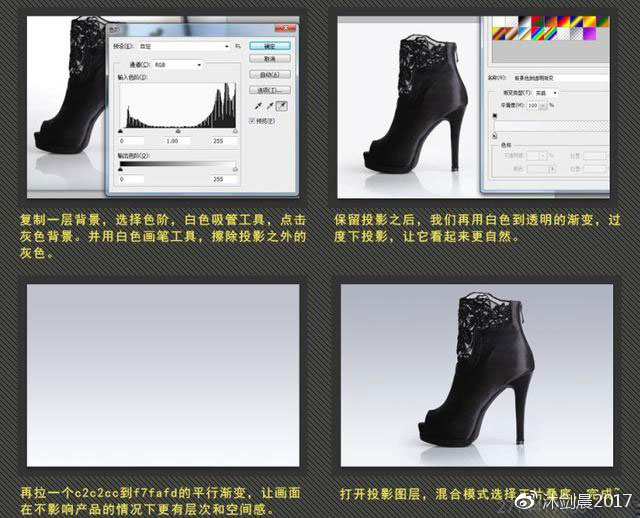Click the output levels white triangle slider
Viewport: 640px width, 518px height.
pos(235,169)
